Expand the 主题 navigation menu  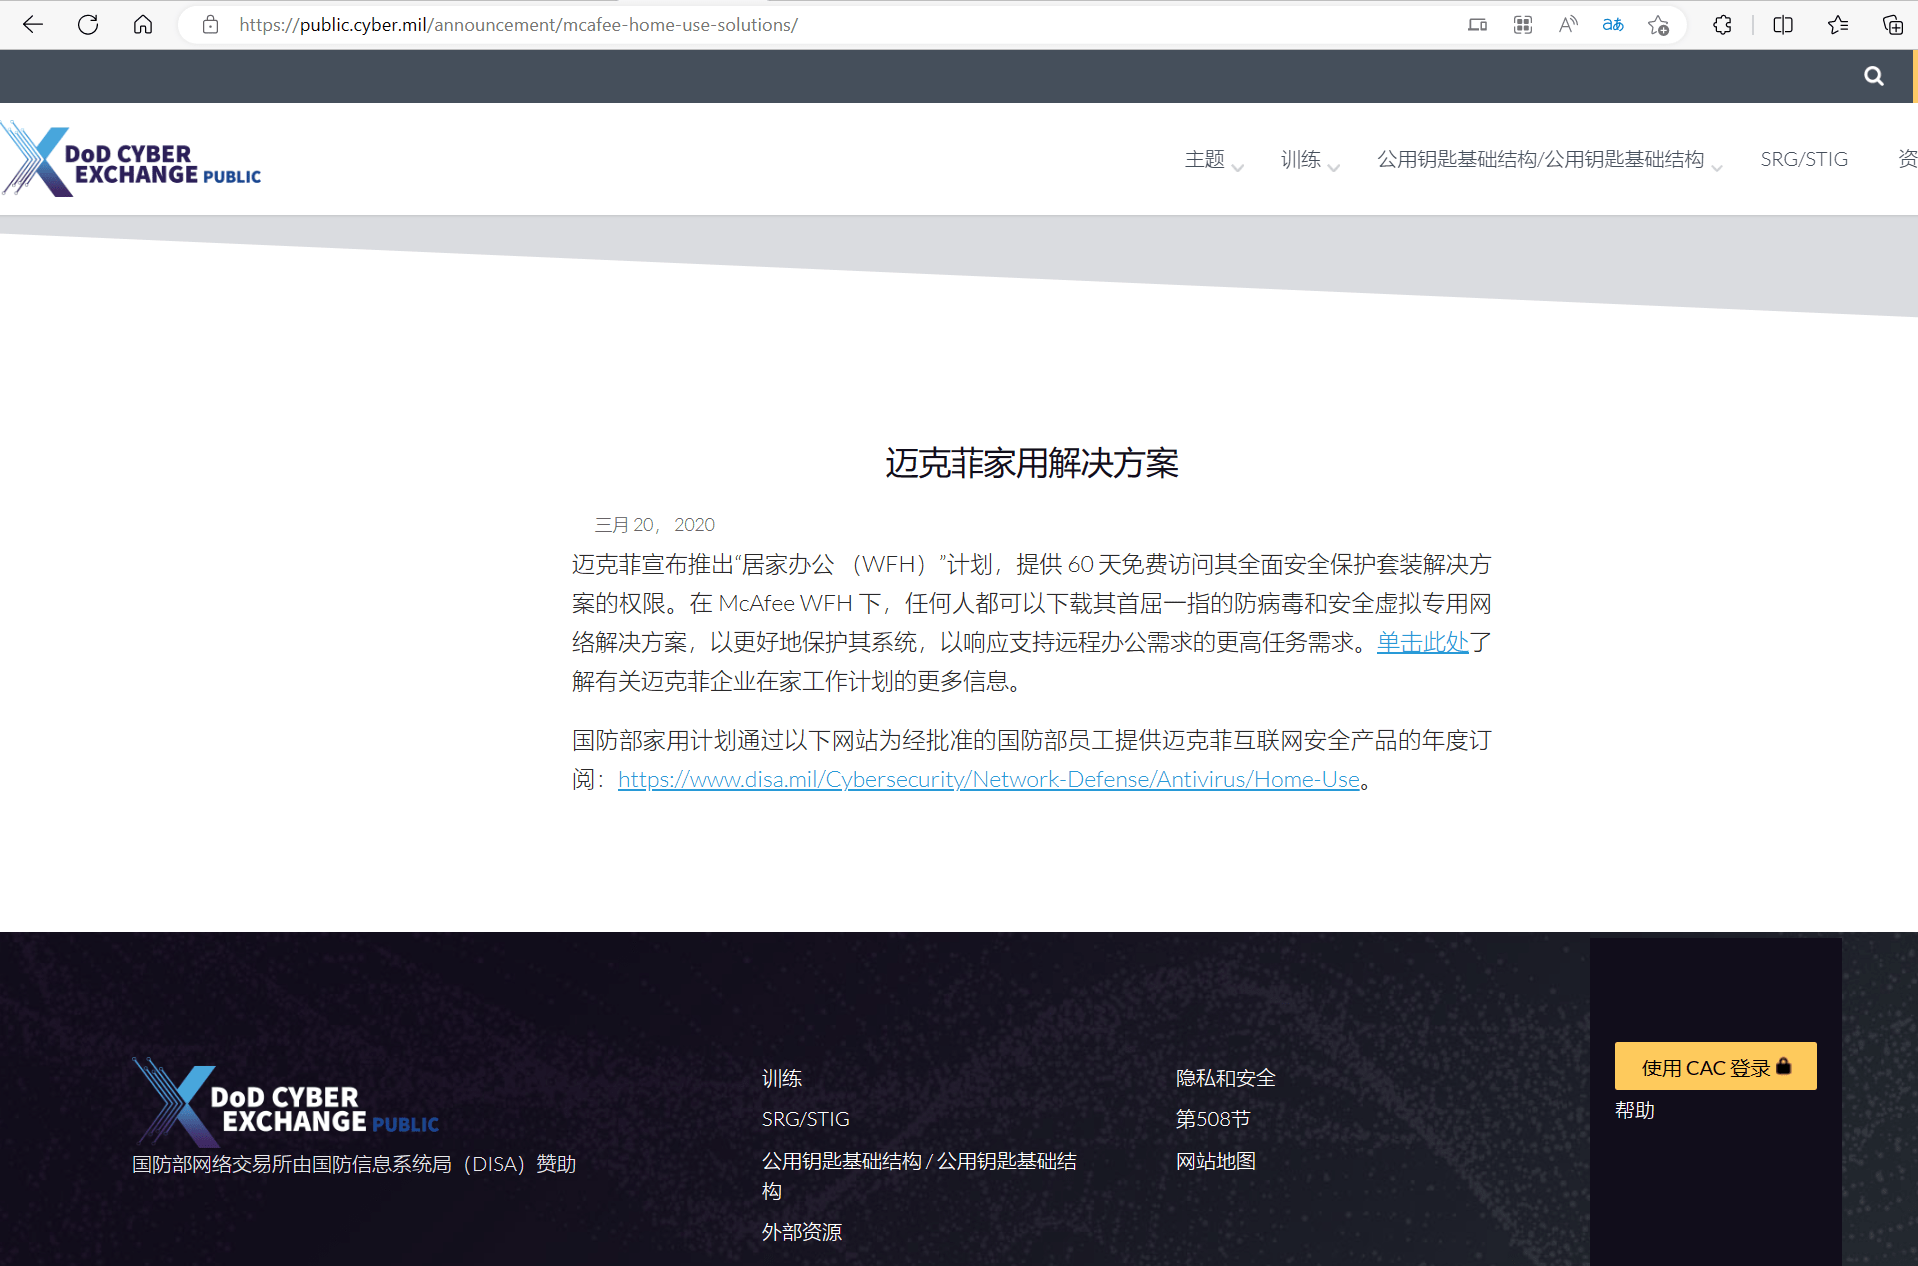coord(1213,160)
